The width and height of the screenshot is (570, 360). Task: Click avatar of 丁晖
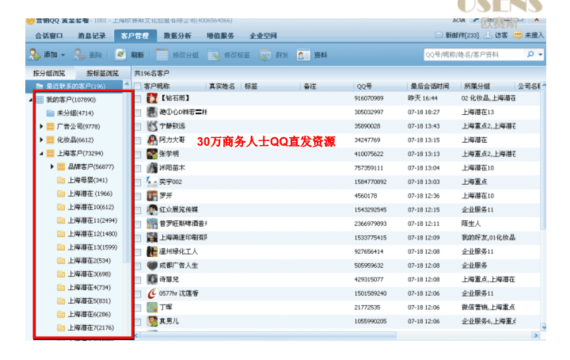[152, 307]
